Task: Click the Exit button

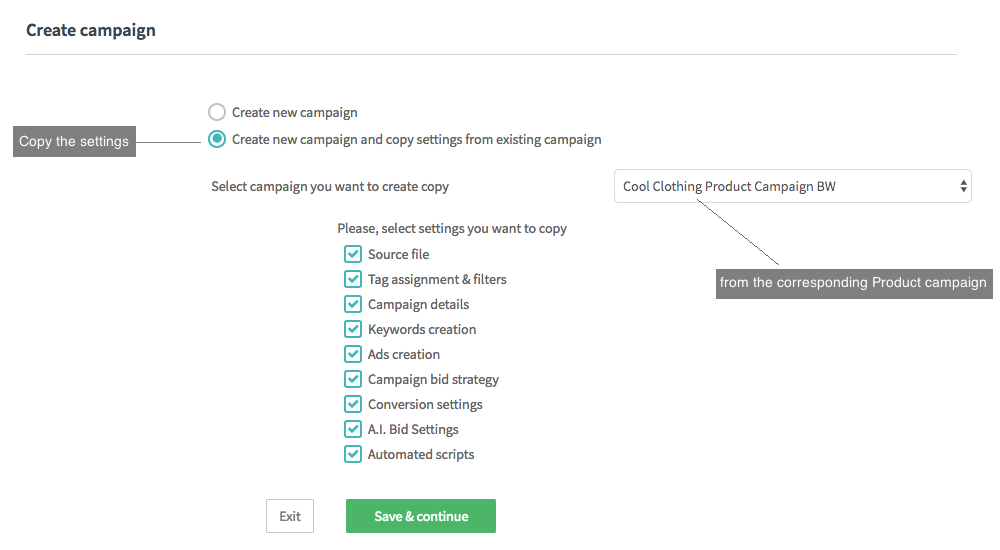Action: 290,516
